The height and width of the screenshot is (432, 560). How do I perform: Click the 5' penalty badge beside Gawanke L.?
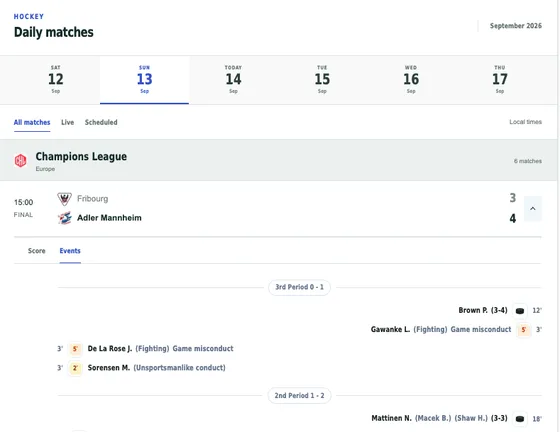(524, 330)
